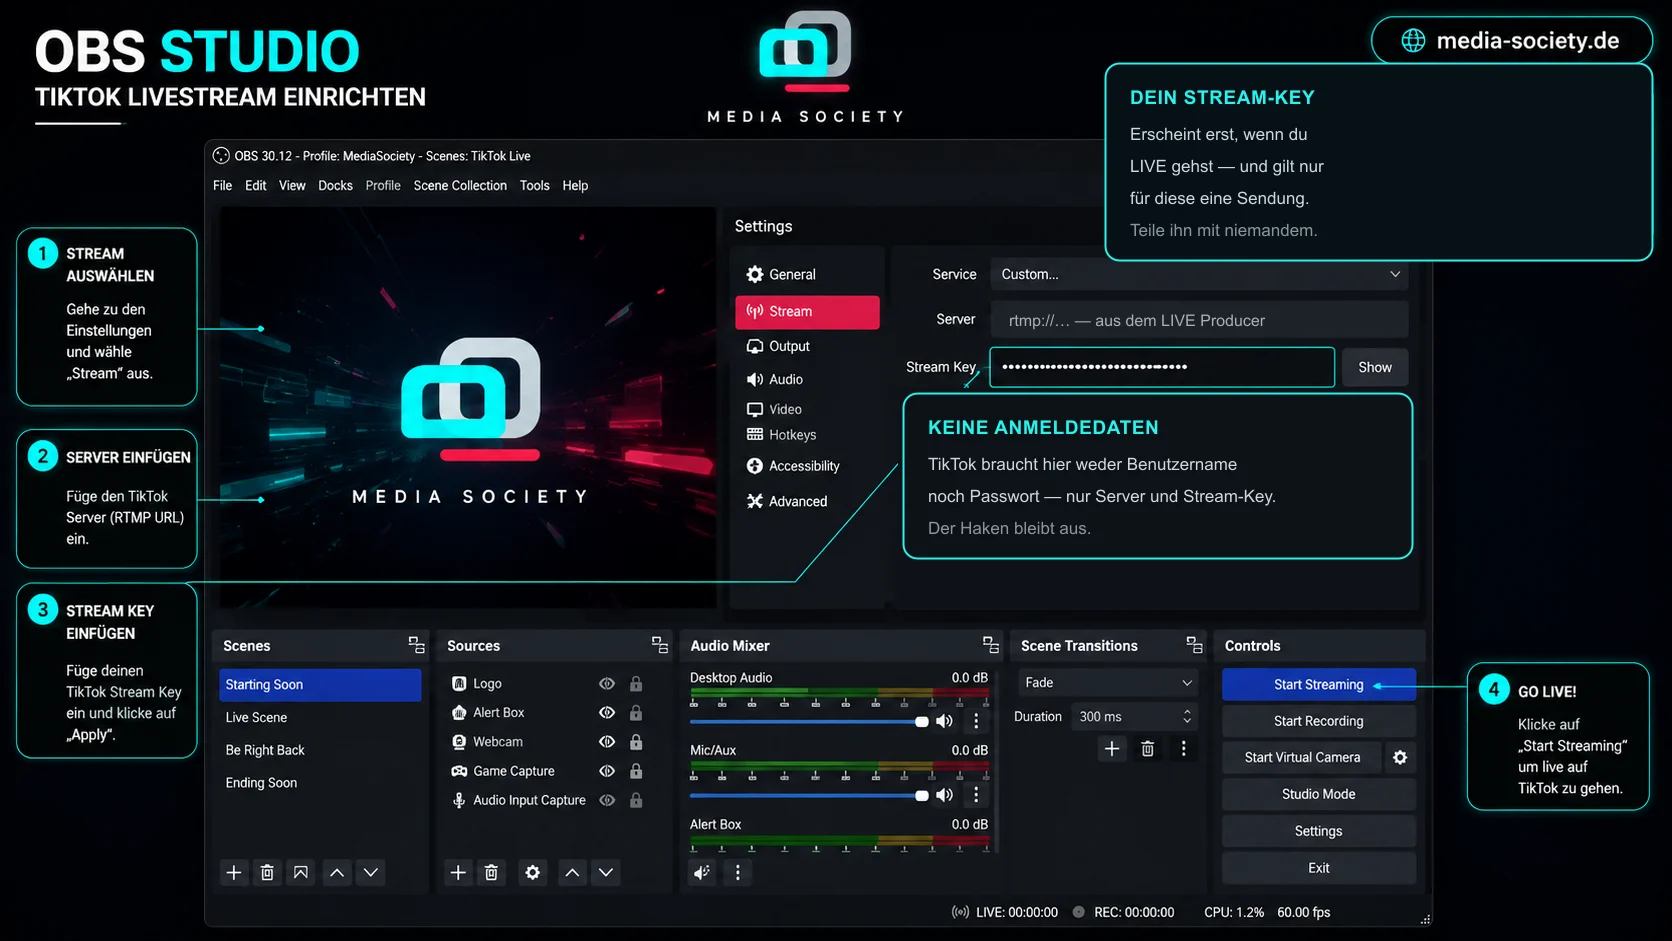Viewport: 1672px width, 941px height.
Task: Add a scene transition plus icon
Action: click(1112, 748)
